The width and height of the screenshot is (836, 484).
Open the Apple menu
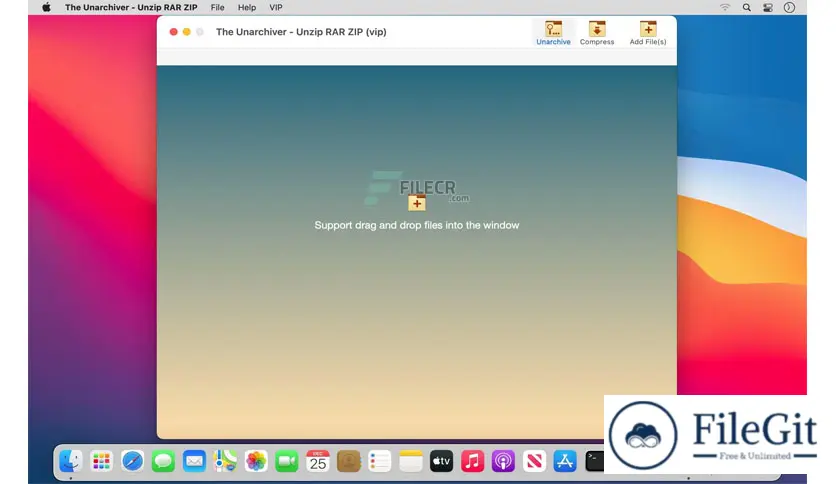[46, 7]
